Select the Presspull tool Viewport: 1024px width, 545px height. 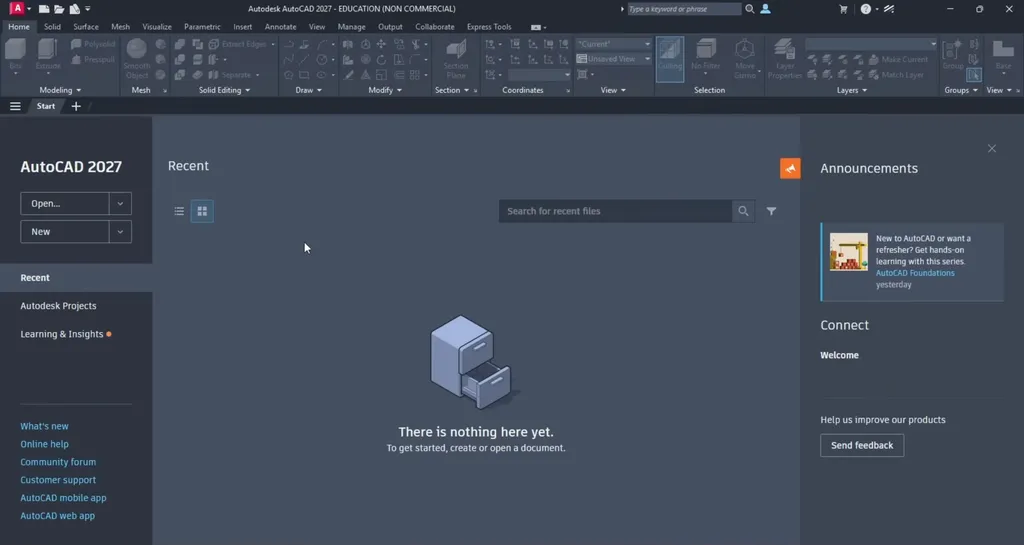point(93,59)
